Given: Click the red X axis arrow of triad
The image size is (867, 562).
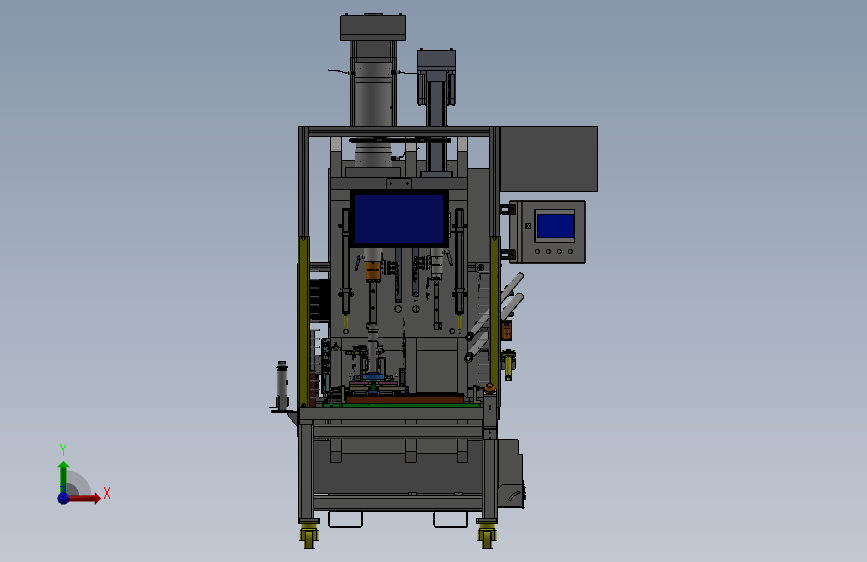Looking at the screenshot, I should point(84,498).
